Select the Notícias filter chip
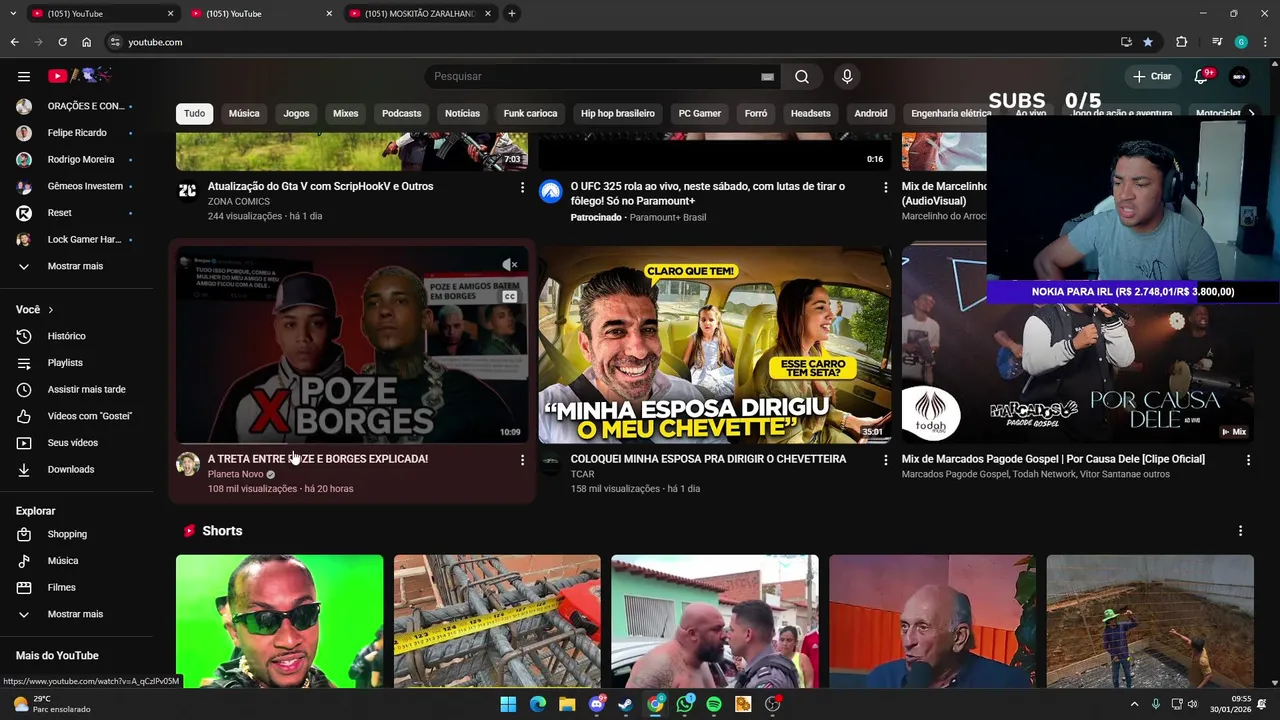Image resolution: width=1280 pixels, height=720 pixels. (462, 113)
